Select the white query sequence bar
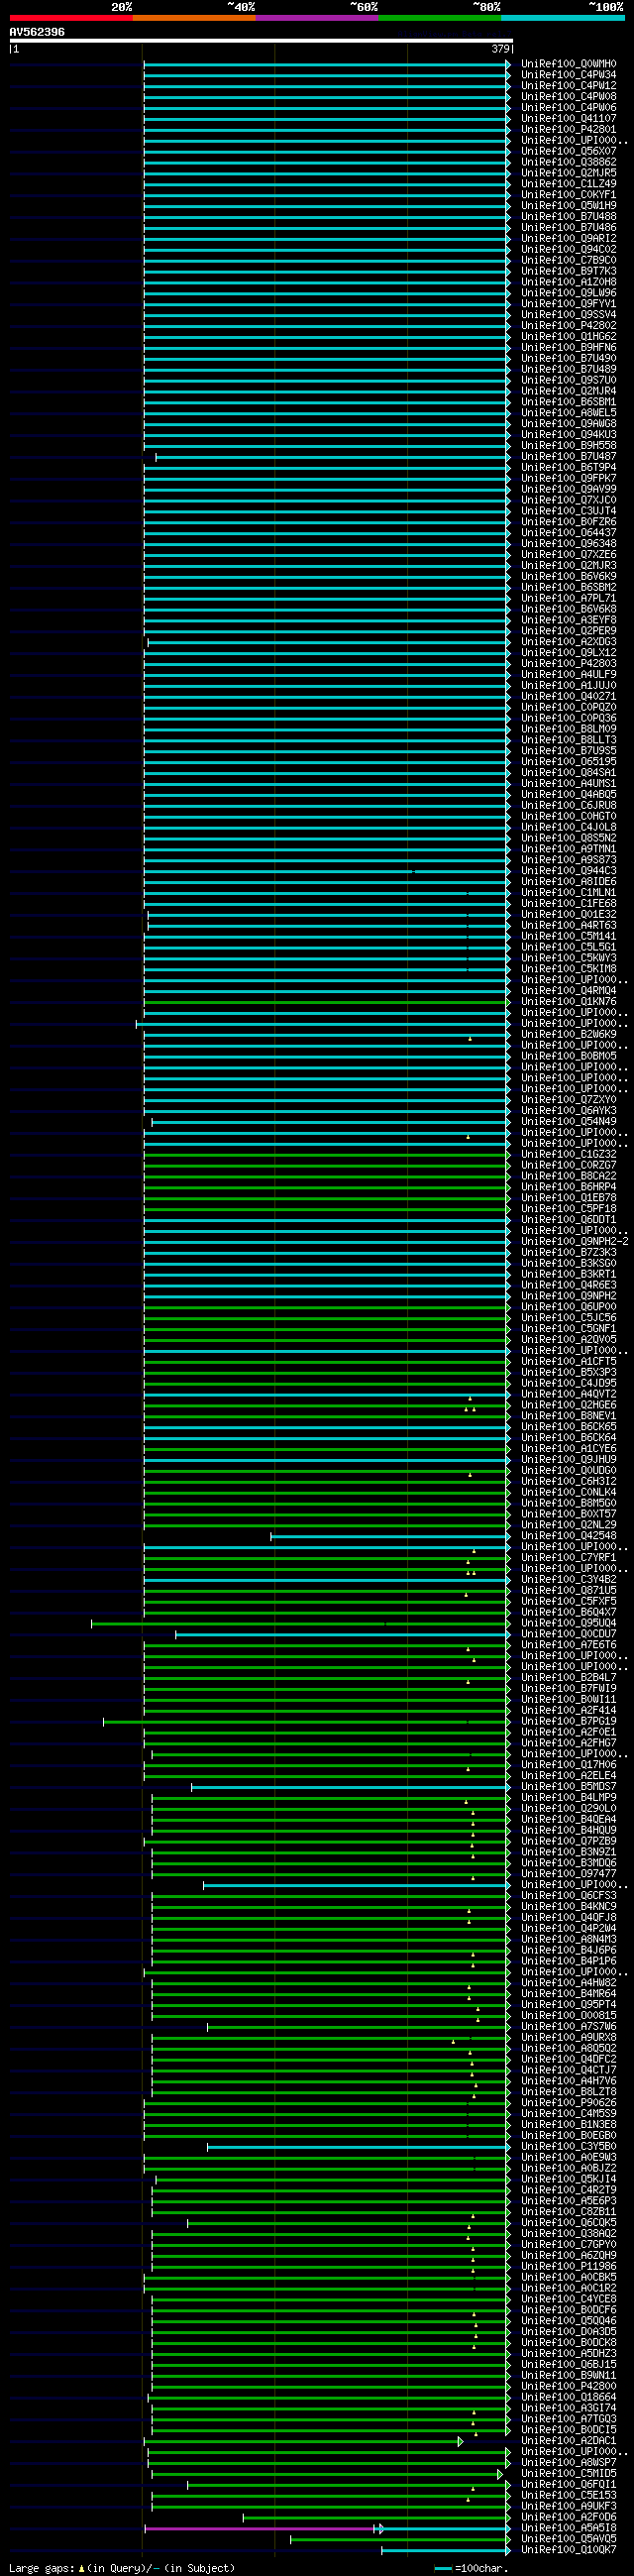 point(261,41)
